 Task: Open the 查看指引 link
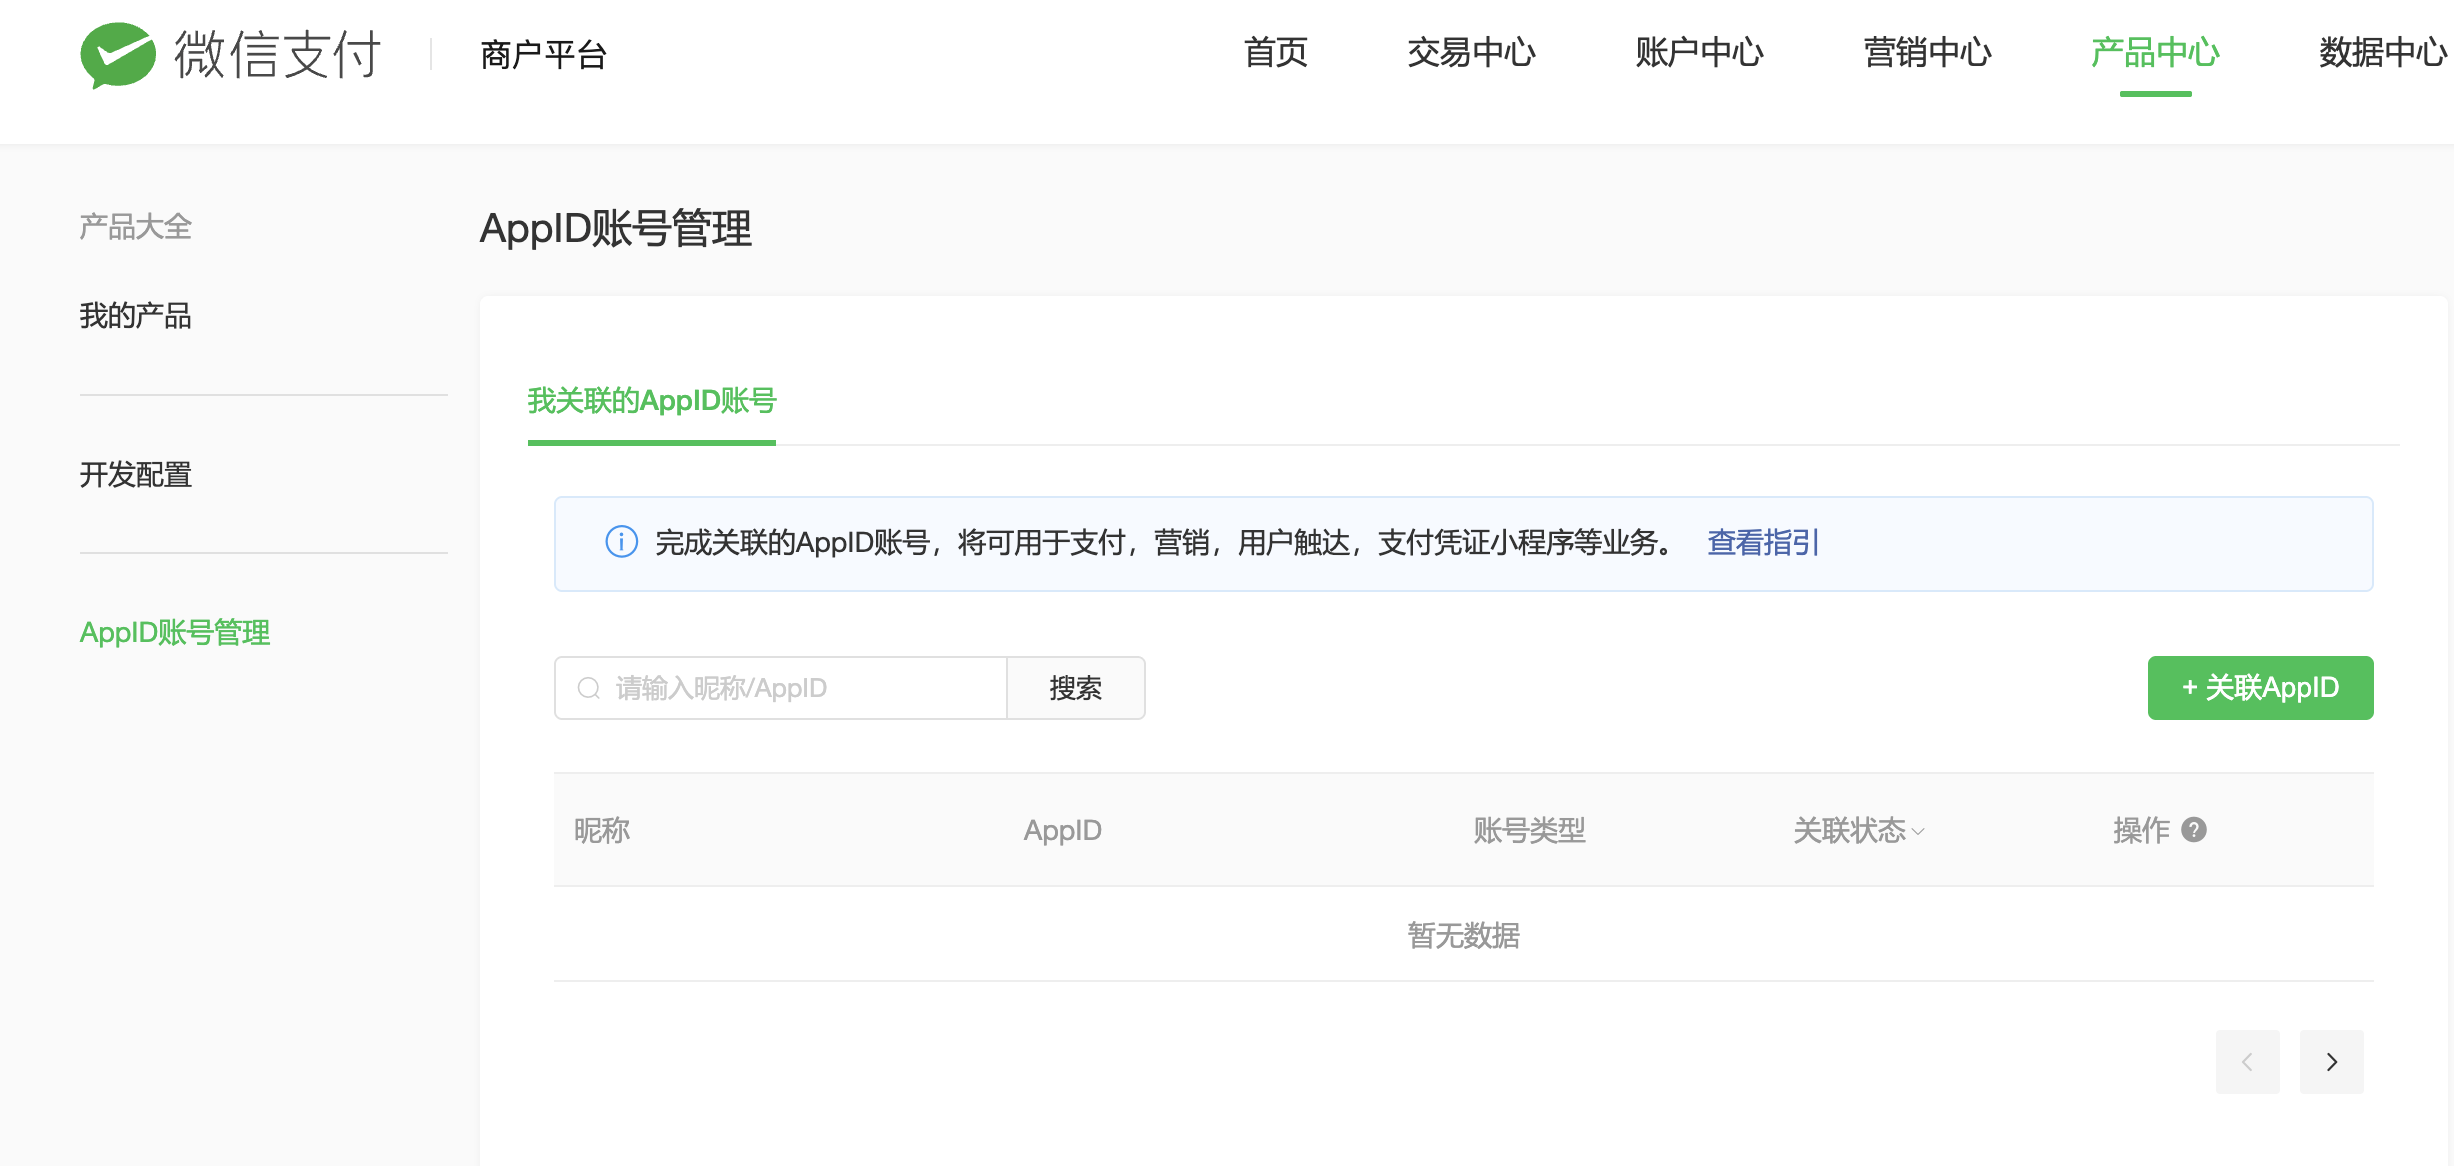click(1763, 542)
